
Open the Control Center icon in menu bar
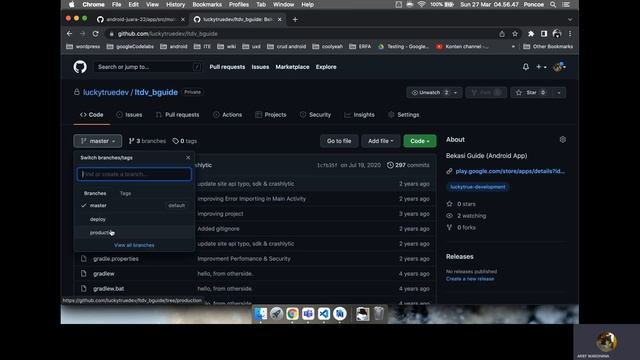(566, 4)
